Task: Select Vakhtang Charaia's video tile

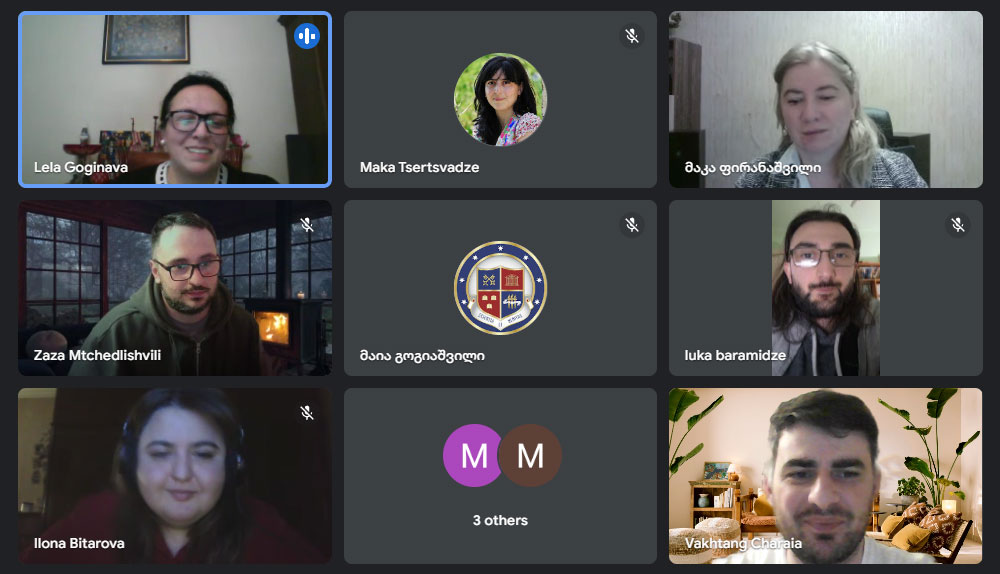Action: (826, 476)
